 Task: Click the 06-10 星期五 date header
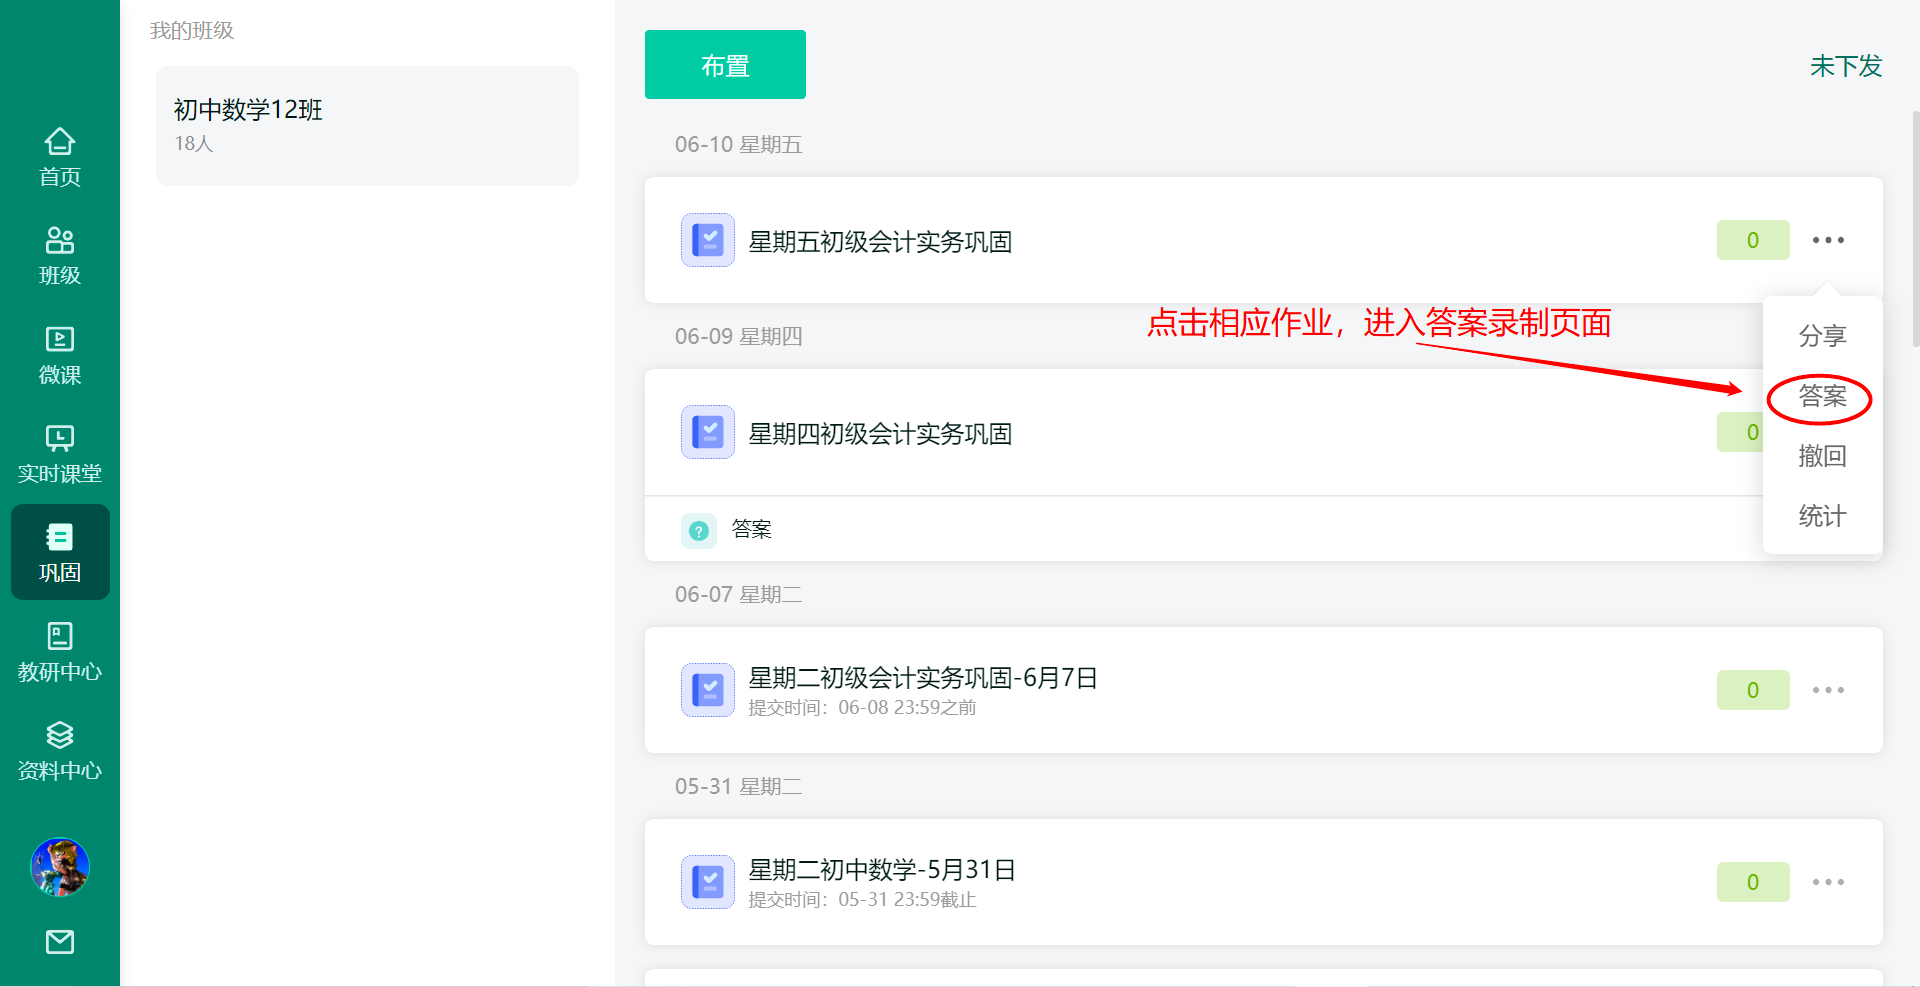point(738,145)
